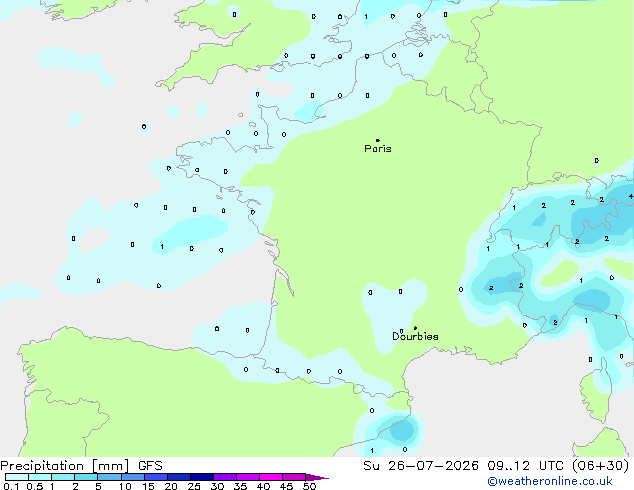
Task: Click the Dourbies location dot marker
Action: (415, 328)
